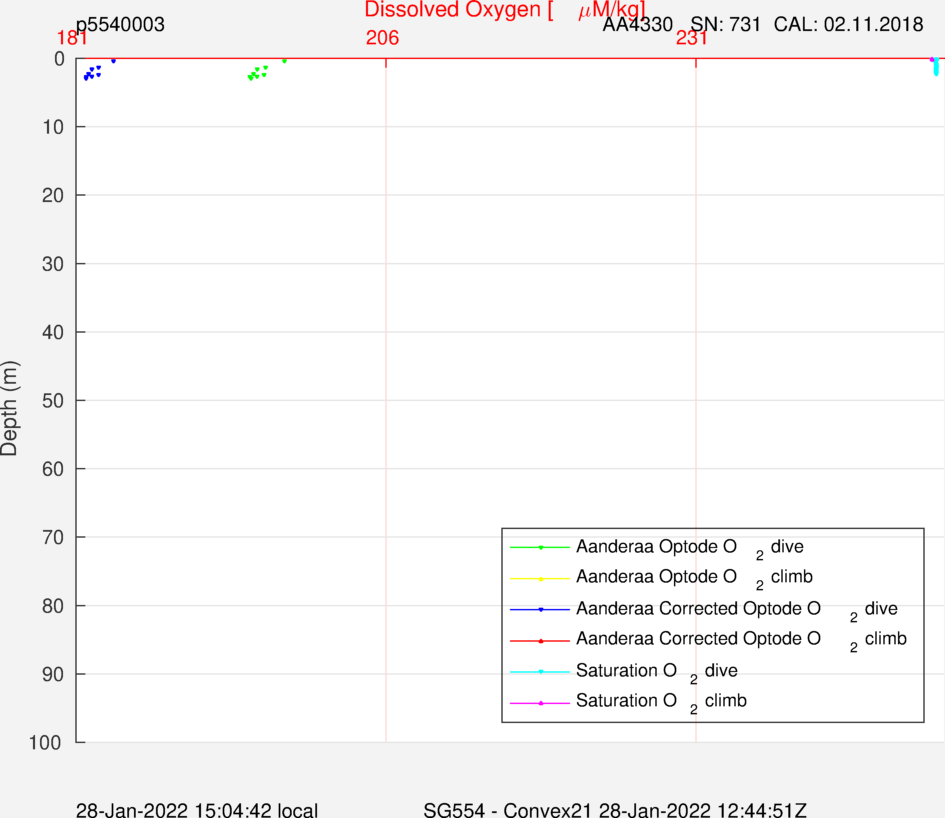Click the red '206' axis tick label

[x=382, y=38]
